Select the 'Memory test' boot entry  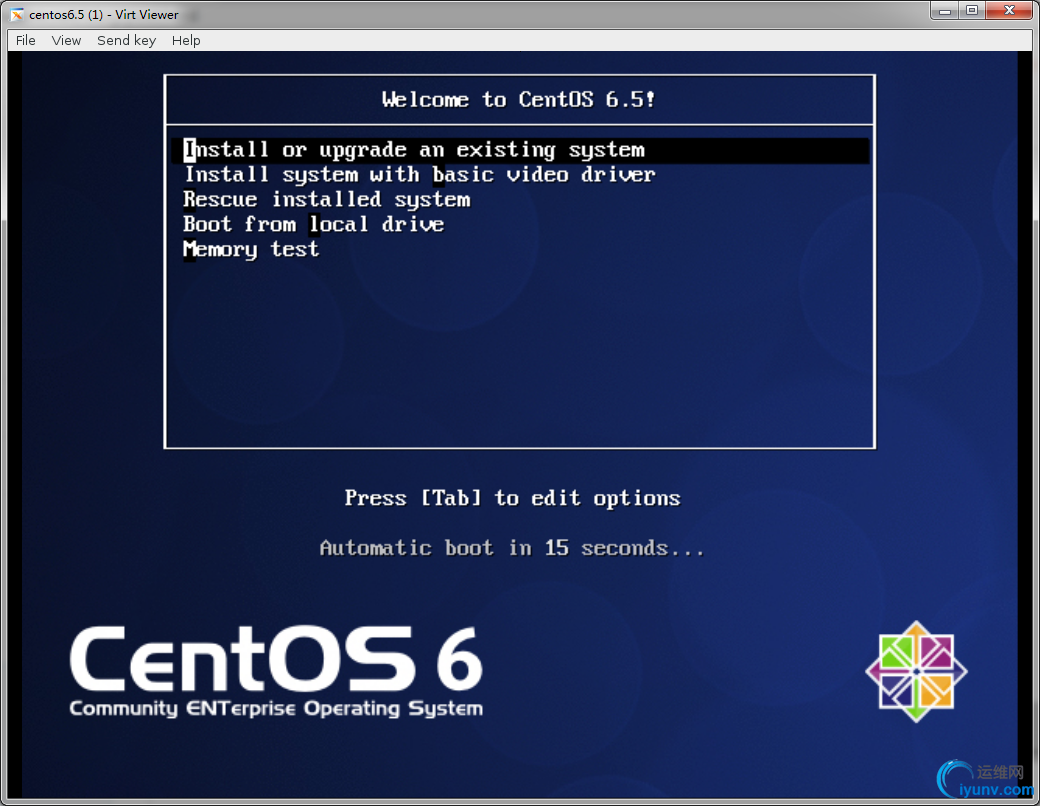(251, 249)
